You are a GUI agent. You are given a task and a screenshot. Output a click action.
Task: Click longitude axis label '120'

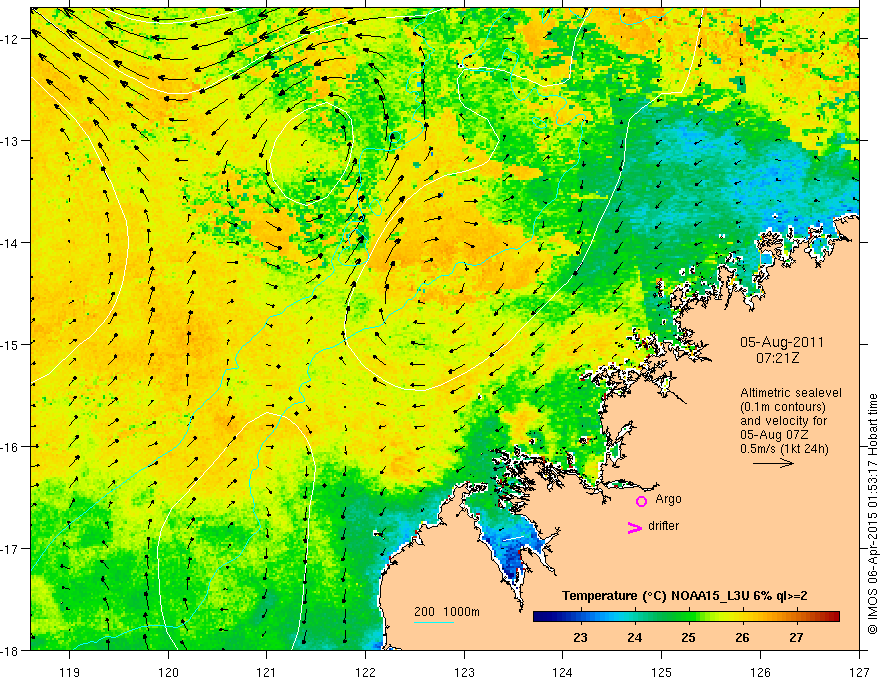(168, 672)
